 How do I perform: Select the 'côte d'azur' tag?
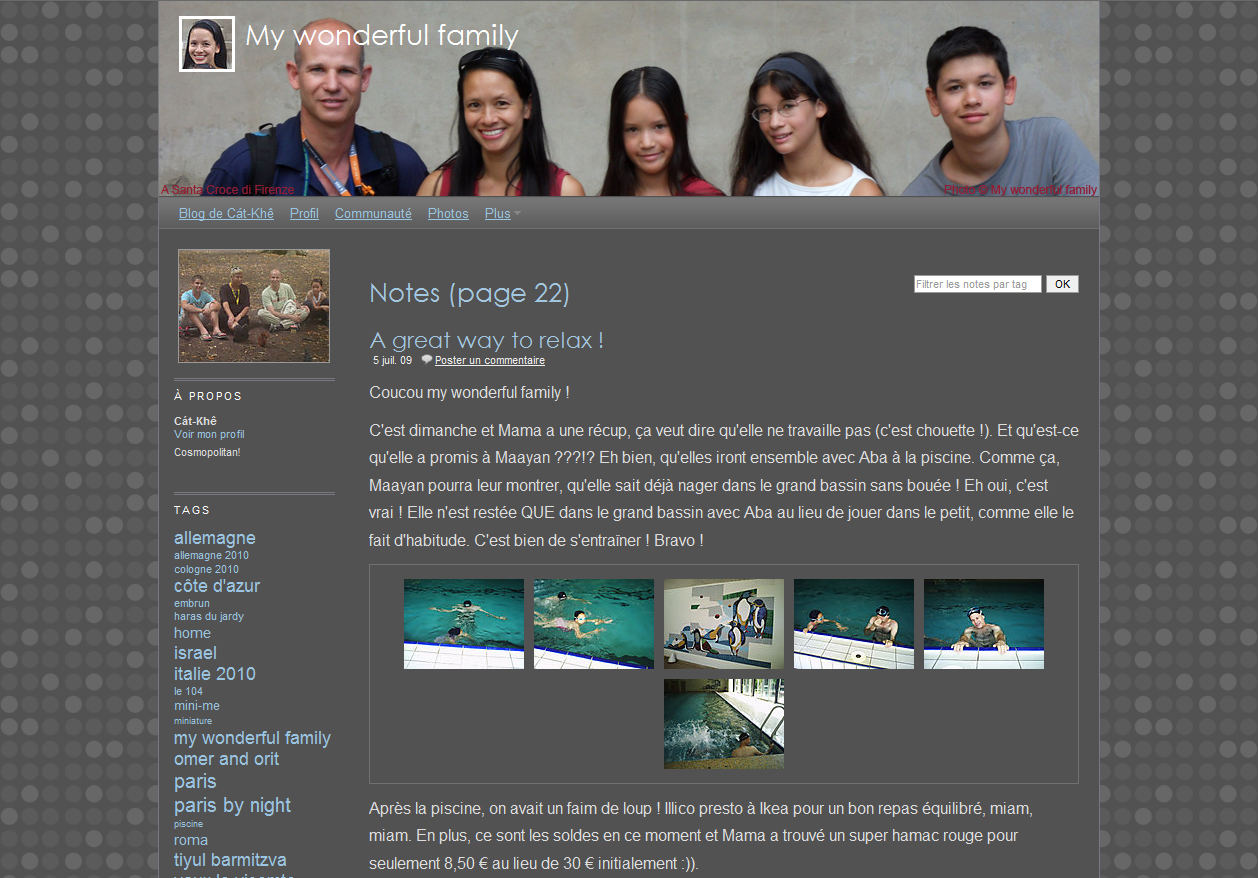coord(217,586)
